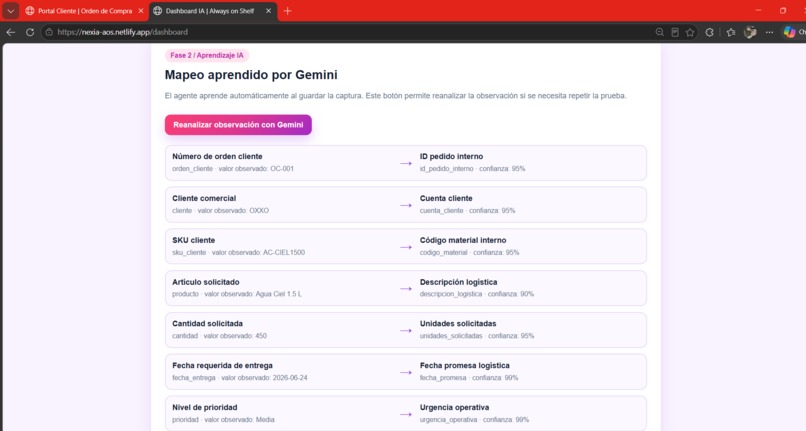Image resolution: width=806 pixels, height=431 pixels.
Task: Click the Fase 2 / Aprendizaje IA badge
Action: [x=207, y=55]
